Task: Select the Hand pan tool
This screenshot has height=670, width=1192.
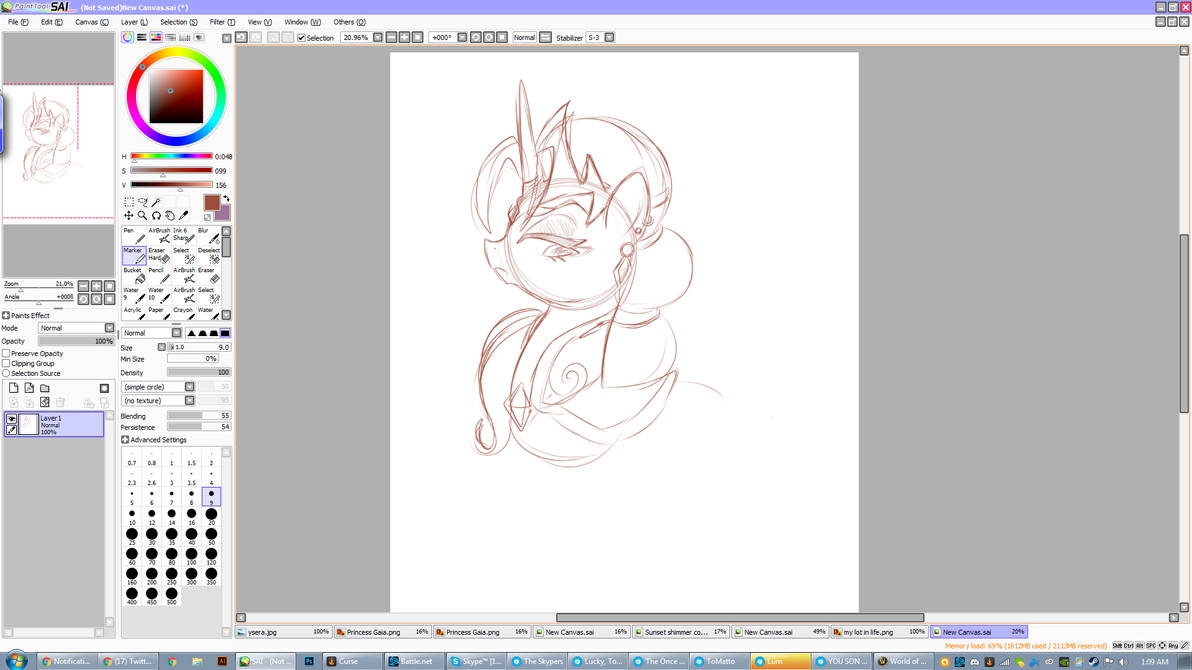Action: [170, 216]
